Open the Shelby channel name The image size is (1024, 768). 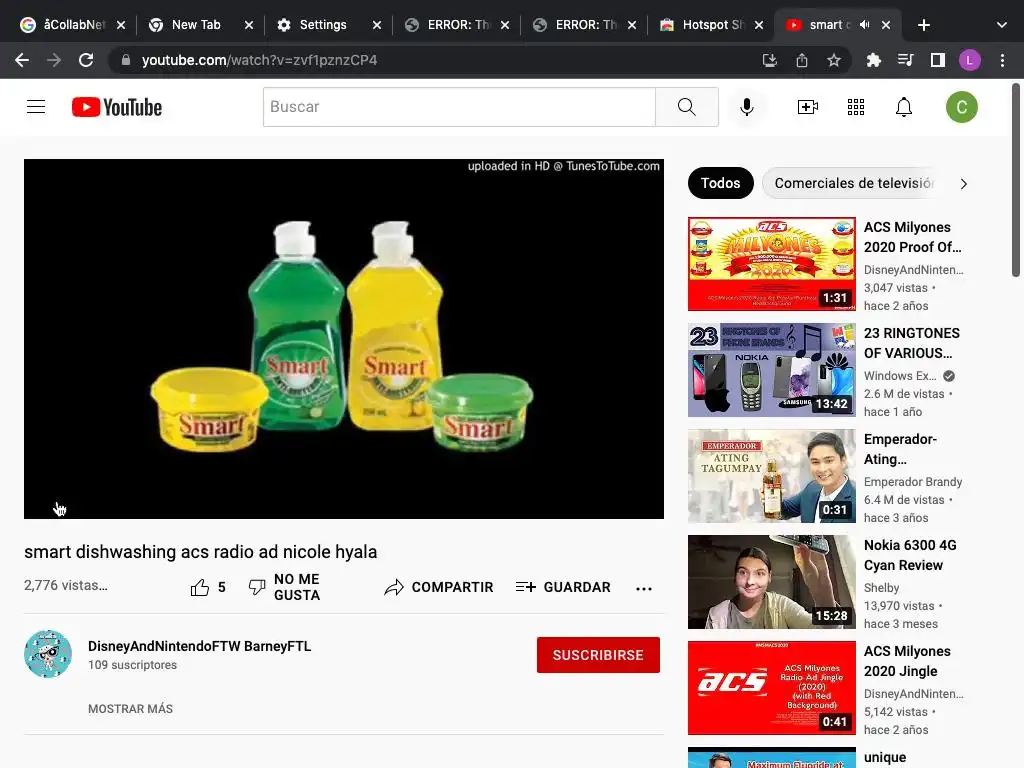881,588
